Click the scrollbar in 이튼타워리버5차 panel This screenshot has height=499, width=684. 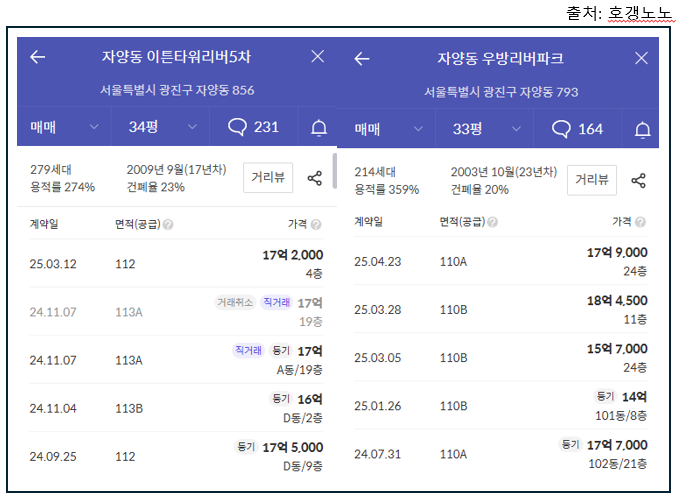pos(335,171)
